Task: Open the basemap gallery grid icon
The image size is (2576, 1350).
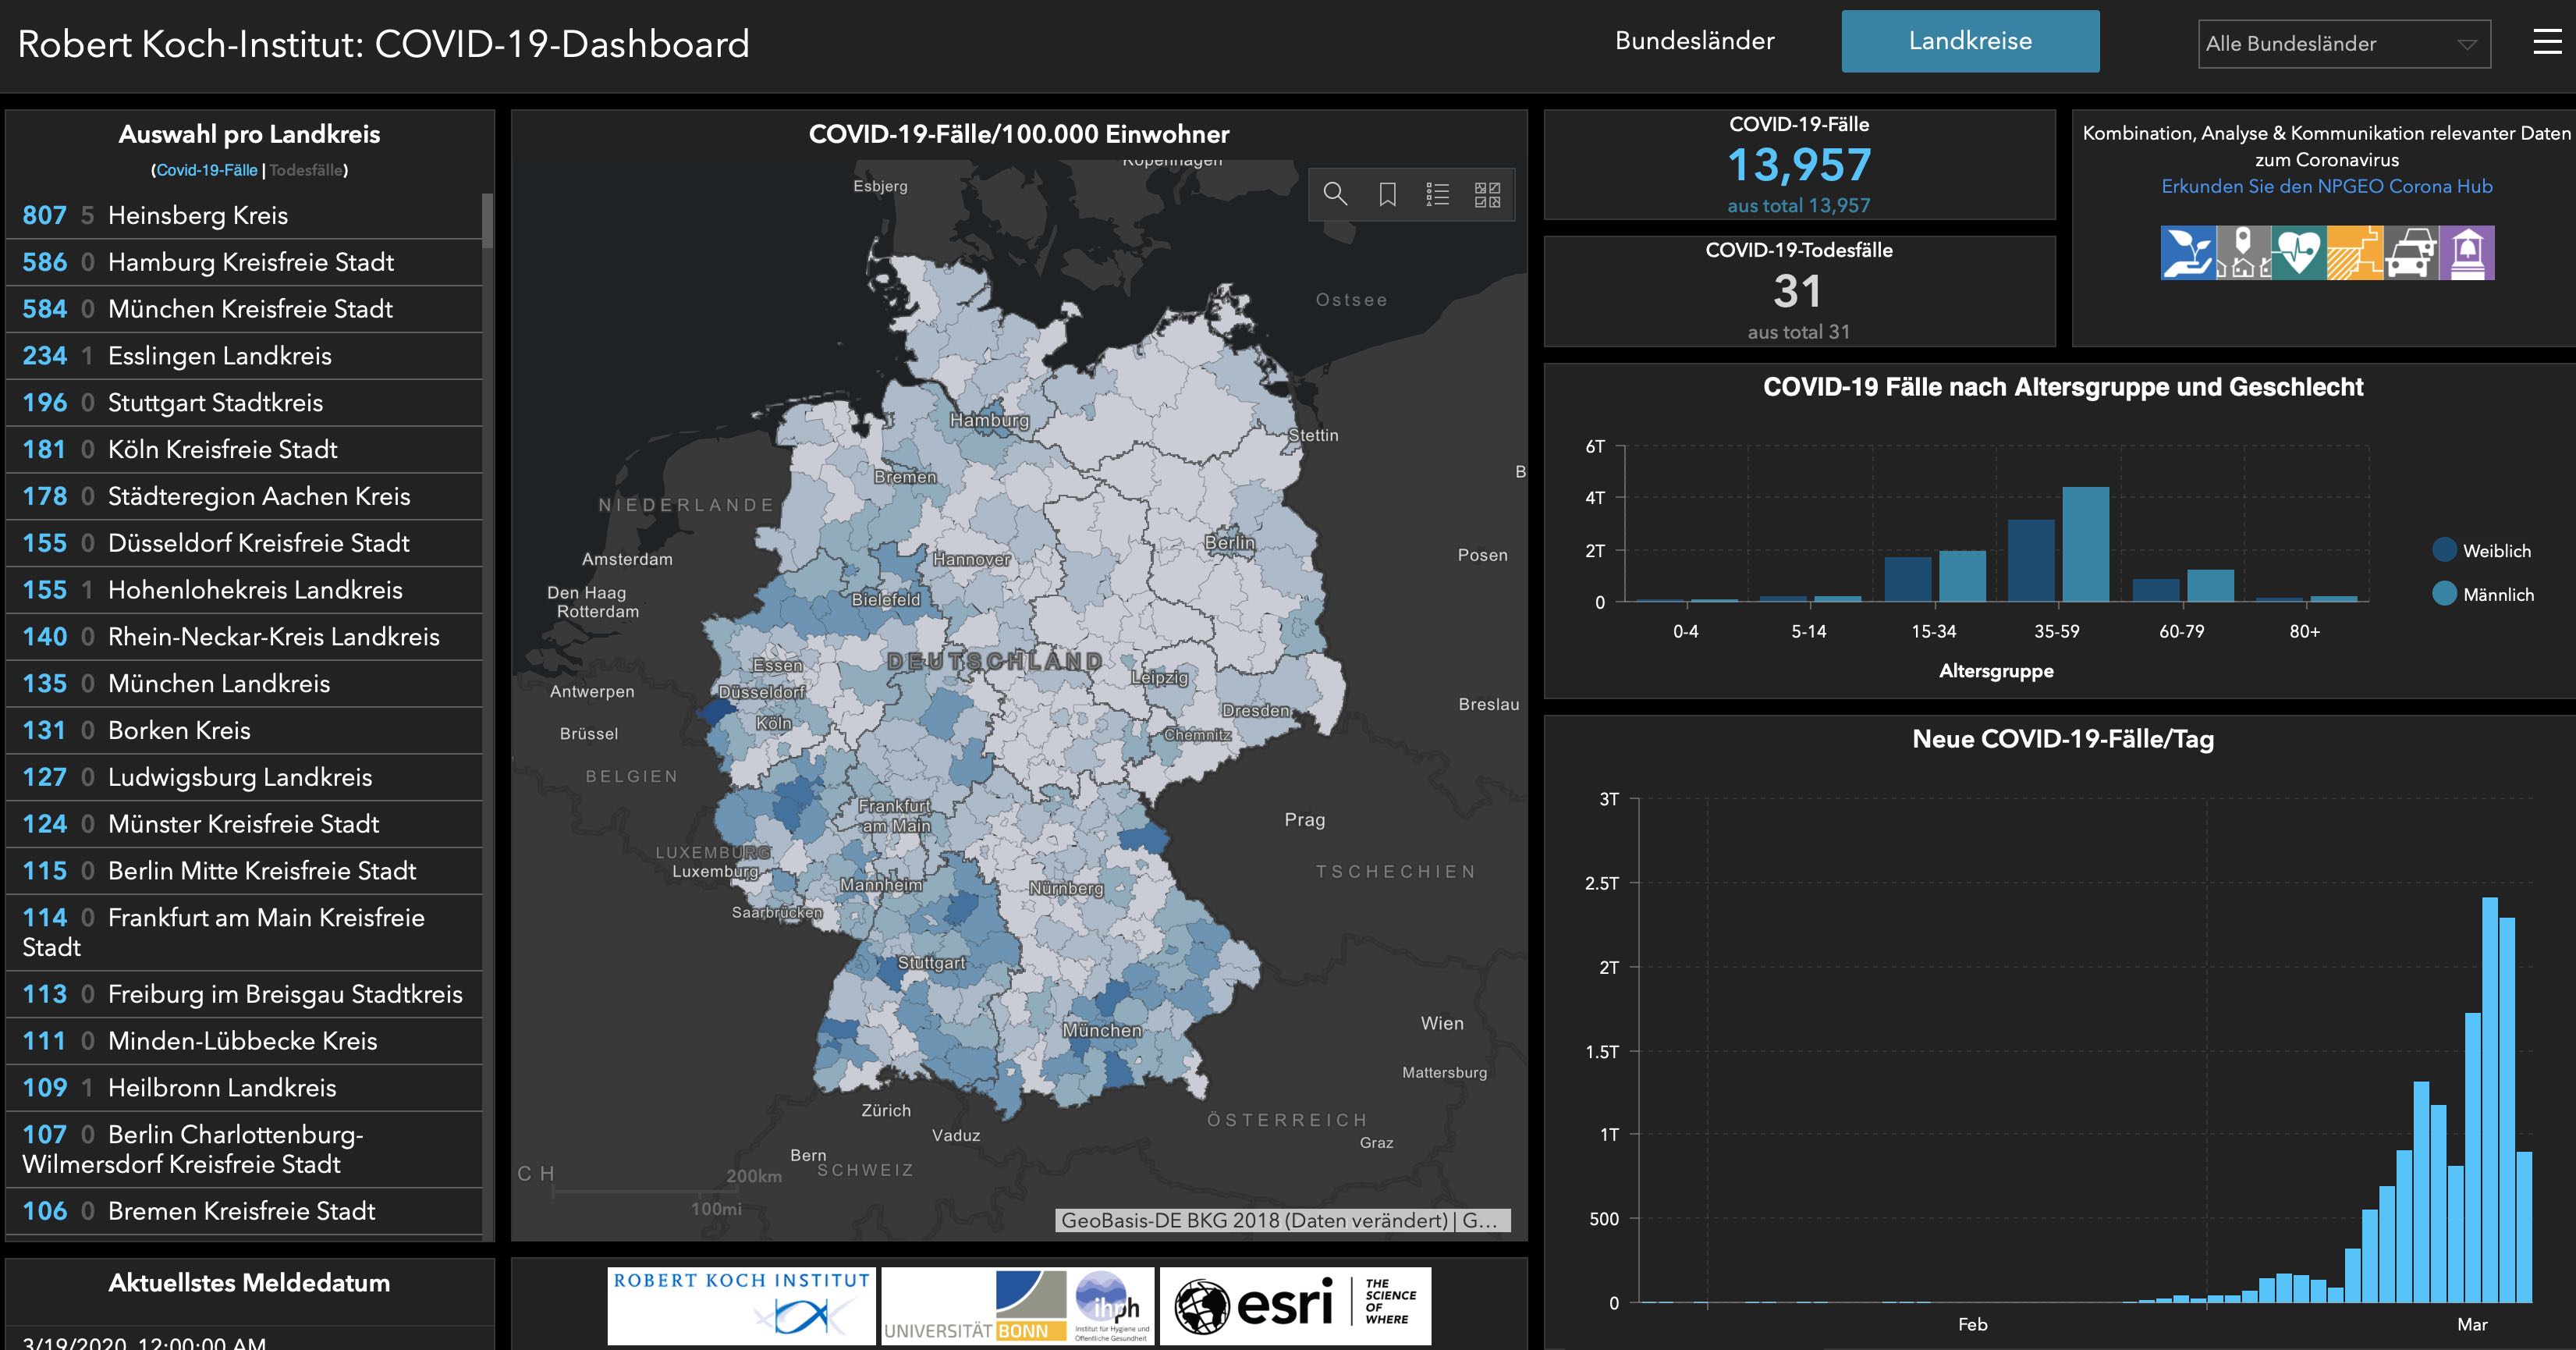Action: [1487, 194]
